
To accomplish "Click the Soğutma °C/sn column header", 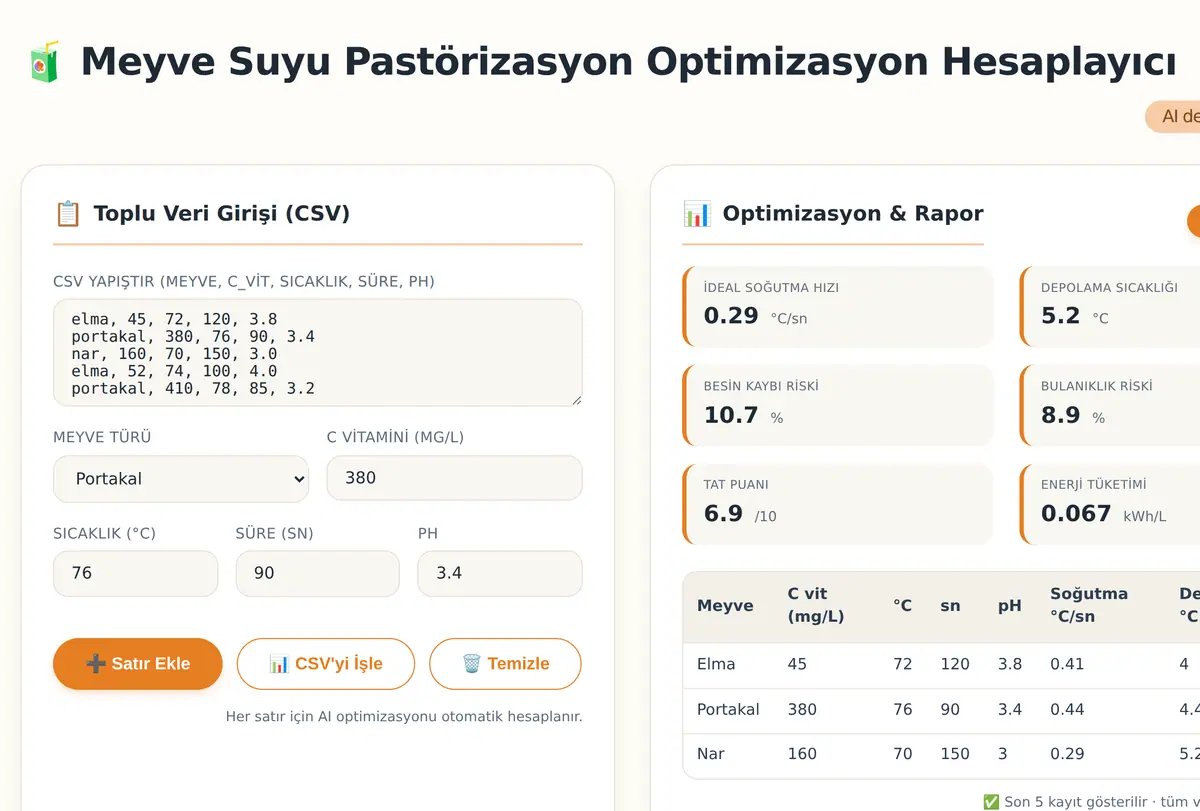I will [1089, 606].
